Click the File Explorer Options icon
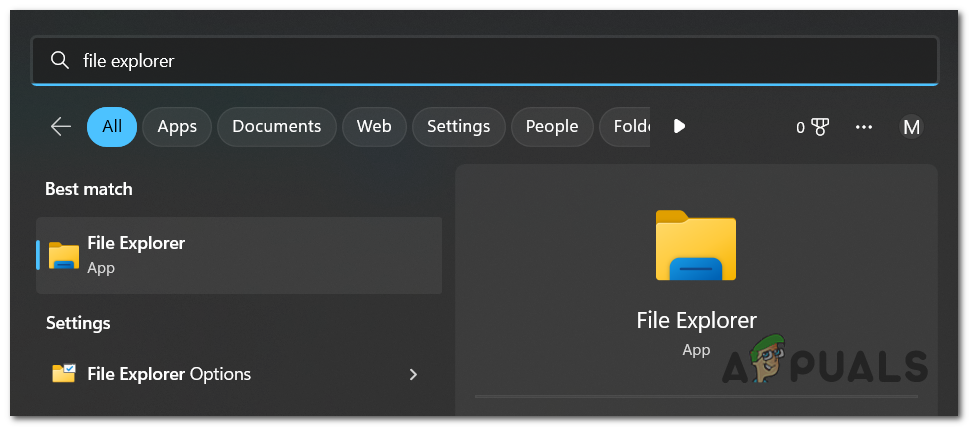The width and height of the screenshot is (969, 427). 64,374
